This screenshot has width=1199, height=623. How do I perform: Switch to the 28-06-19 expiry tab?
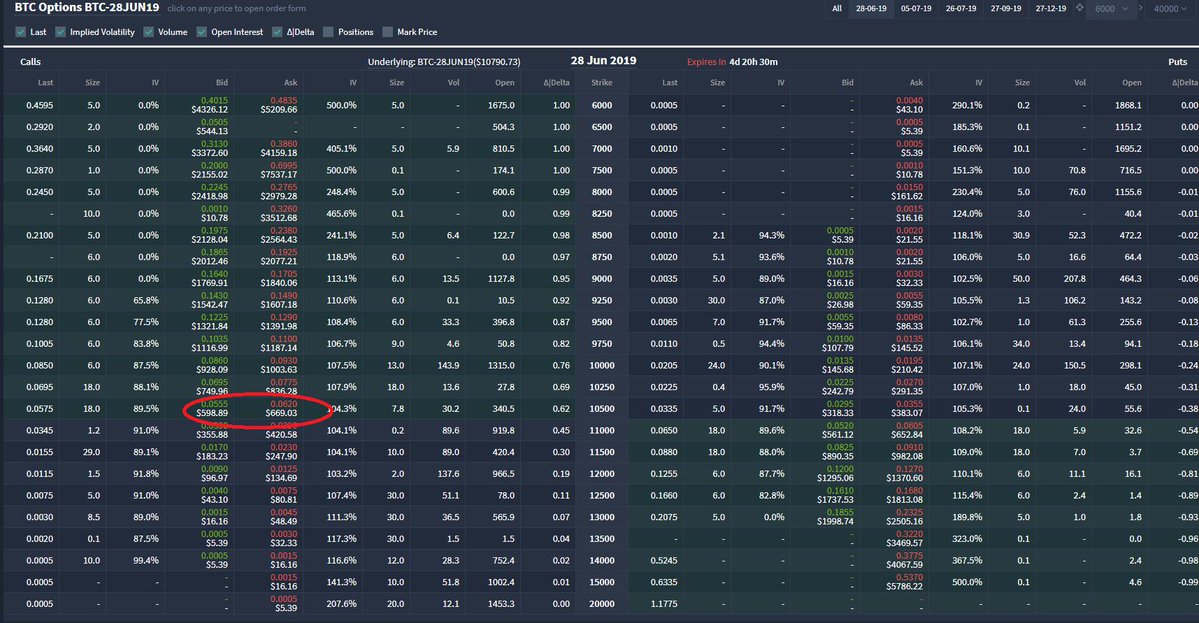coord(871,8)
